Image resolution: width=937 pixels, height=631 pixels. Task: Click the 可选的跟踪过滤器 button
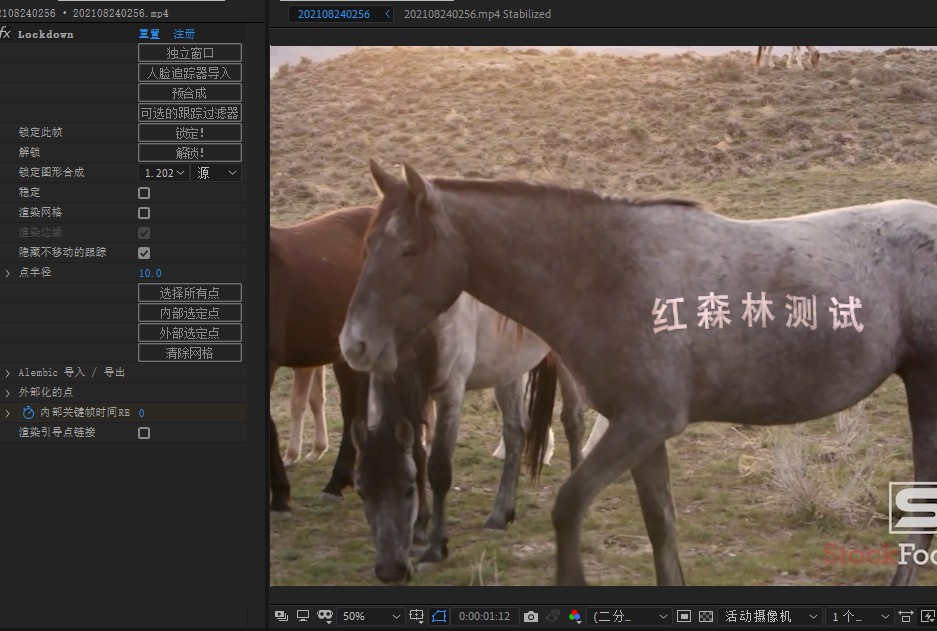pyautogui.click(x=190, y=113)
